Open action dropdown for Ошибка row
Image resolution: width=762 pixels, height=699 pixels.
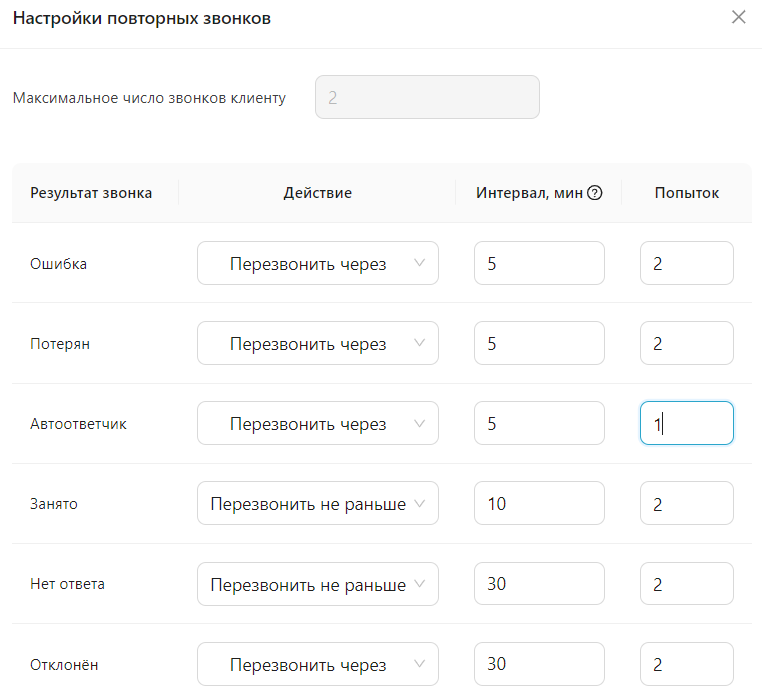(x=317, y=263)
